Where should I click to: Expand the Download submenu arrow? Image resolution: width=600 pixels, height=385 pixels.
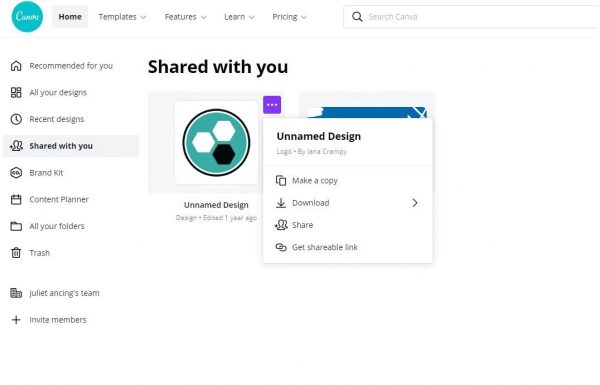click(x=415, y=203)
